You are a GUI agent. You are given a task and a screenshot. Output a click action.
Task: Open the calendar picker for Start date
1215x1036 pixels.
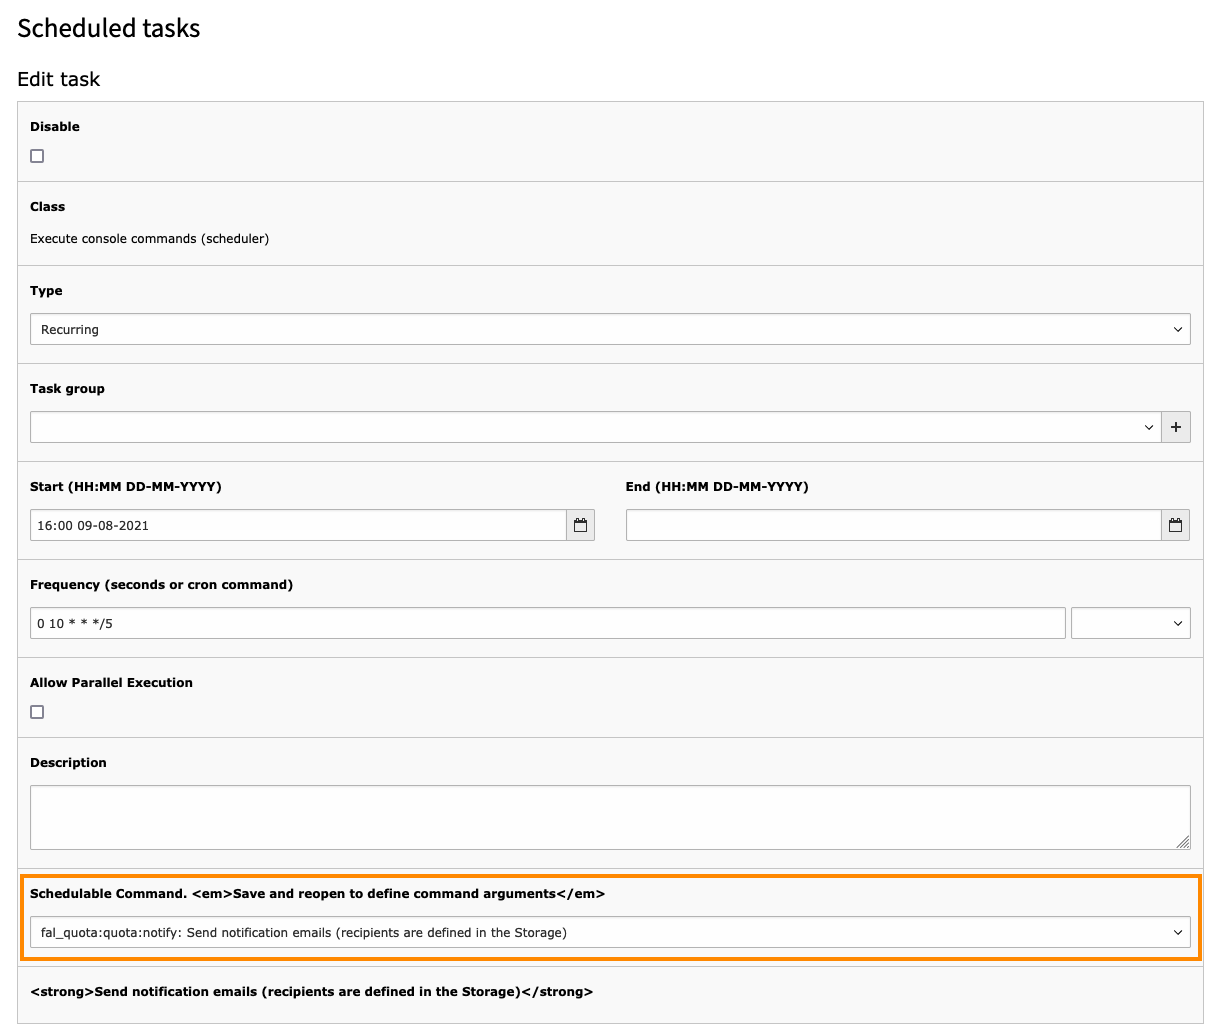click(x=580, y=524)
